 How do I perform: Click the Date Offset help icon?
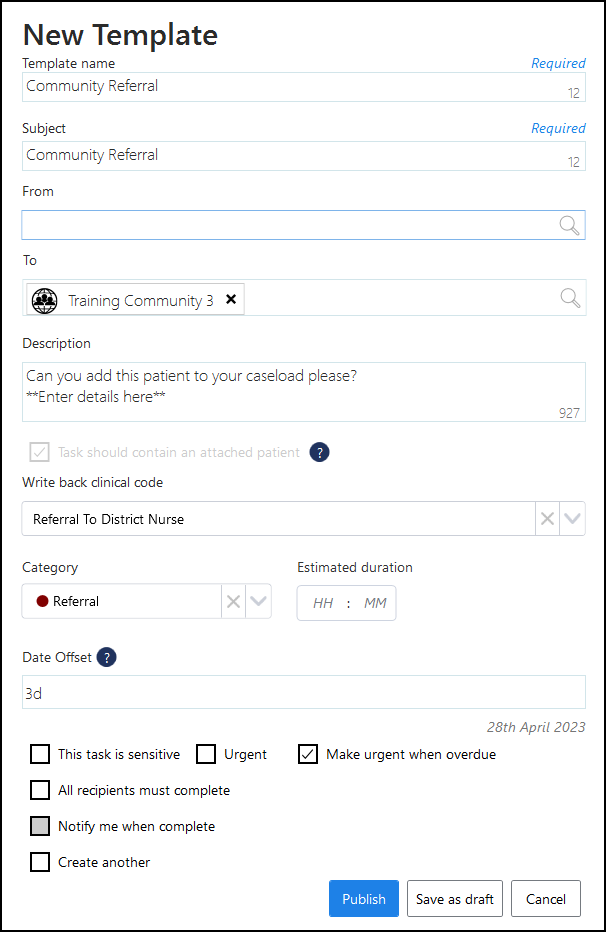(106, 657)
